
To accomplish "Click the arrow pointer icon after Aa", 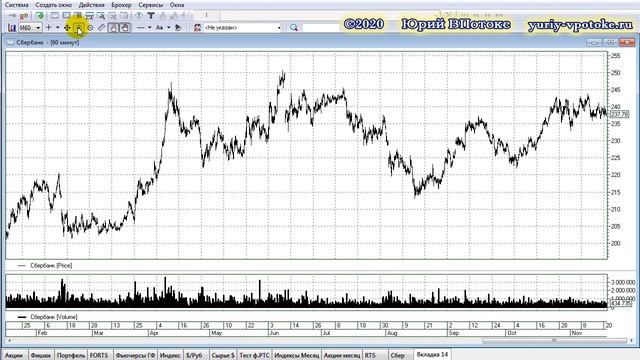I will click(178, 28).
